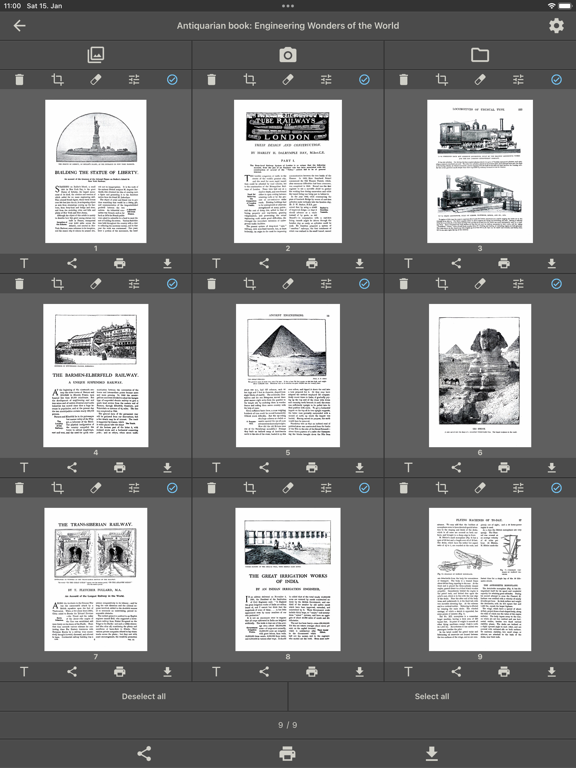The image size is (576, 768).
Task: Open adjustment sliders for page 4
Action: [x=134, y=284]
